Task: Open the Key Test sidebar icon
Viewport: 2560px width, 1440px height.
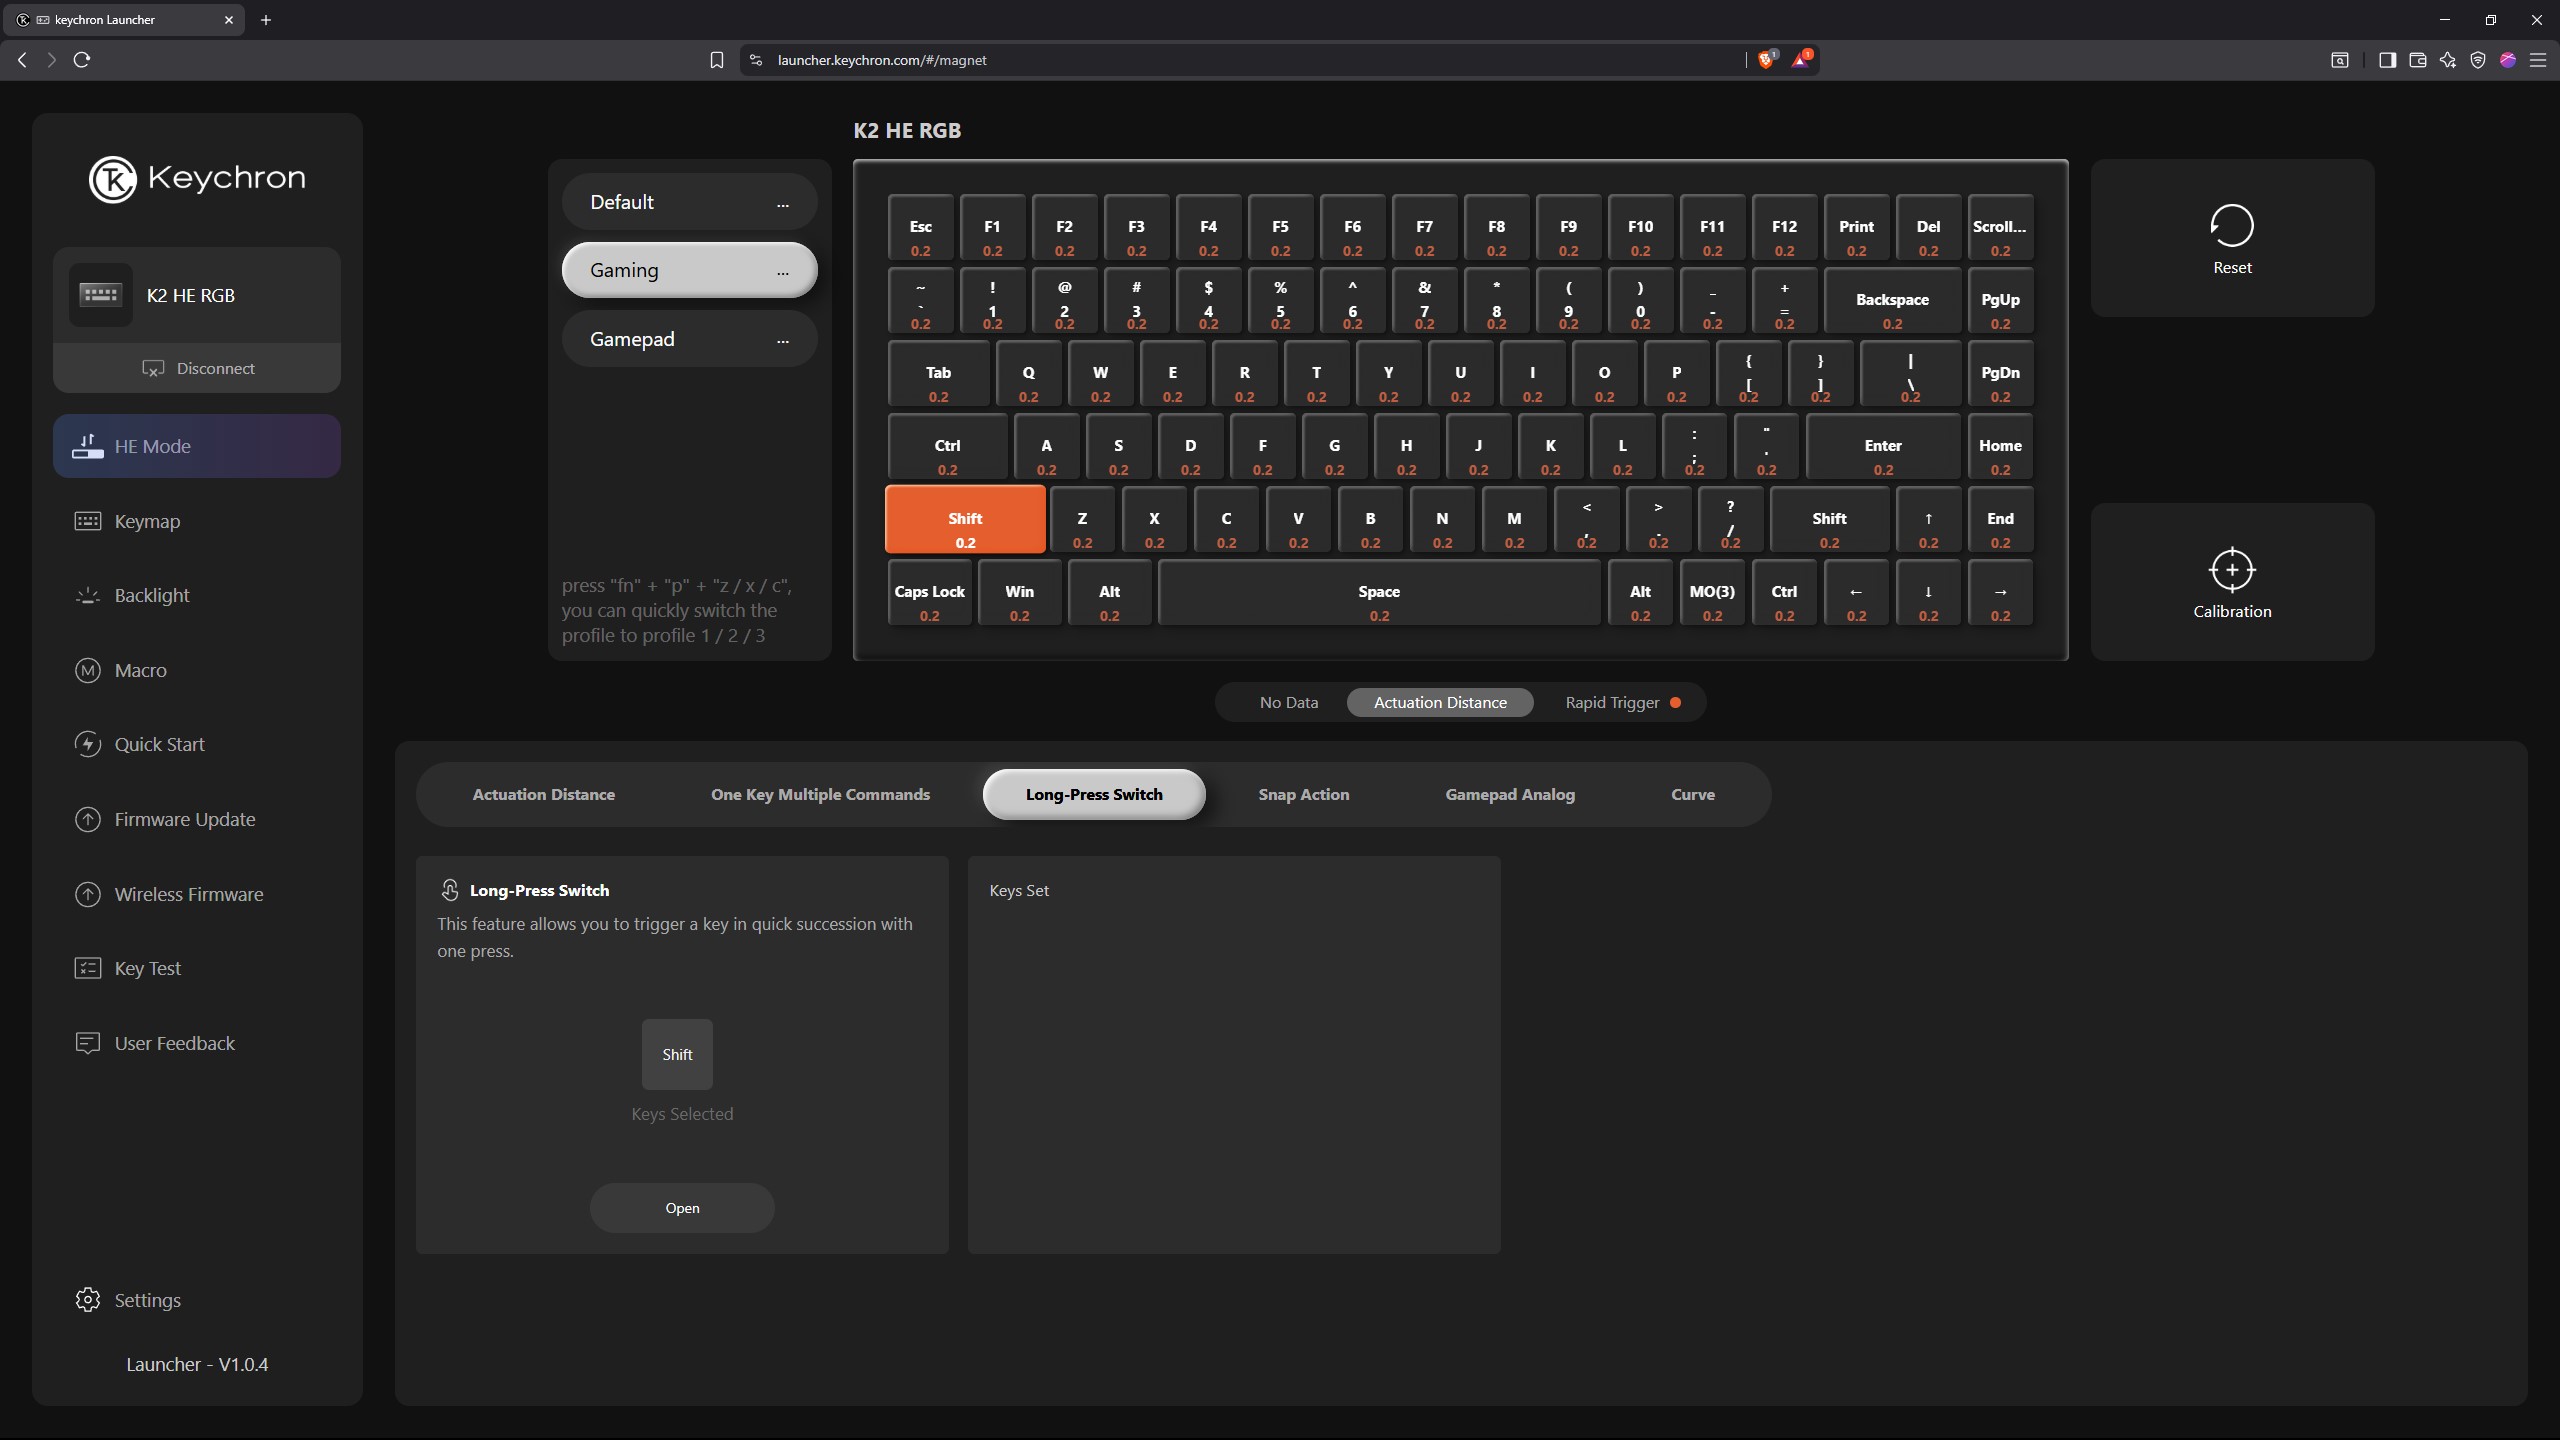Action: 88,968
